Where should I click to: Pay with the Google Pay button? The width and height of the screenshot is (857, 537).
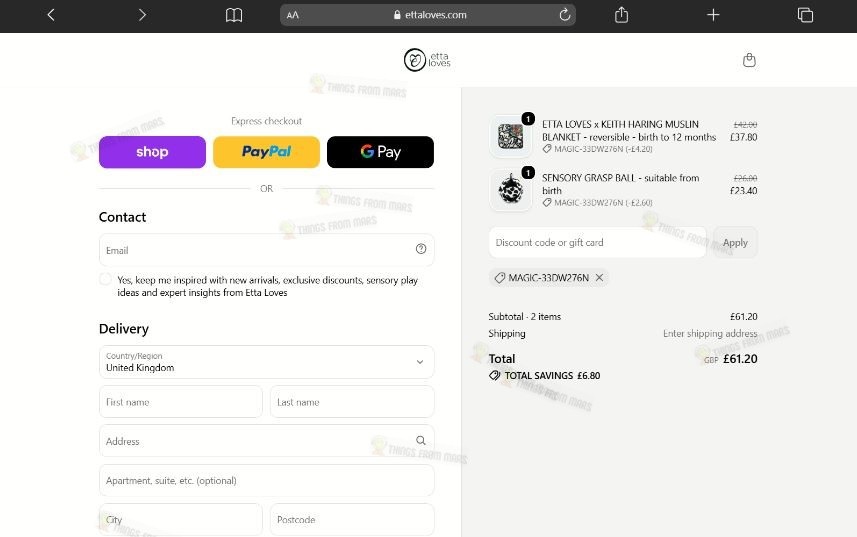[380, 152]
